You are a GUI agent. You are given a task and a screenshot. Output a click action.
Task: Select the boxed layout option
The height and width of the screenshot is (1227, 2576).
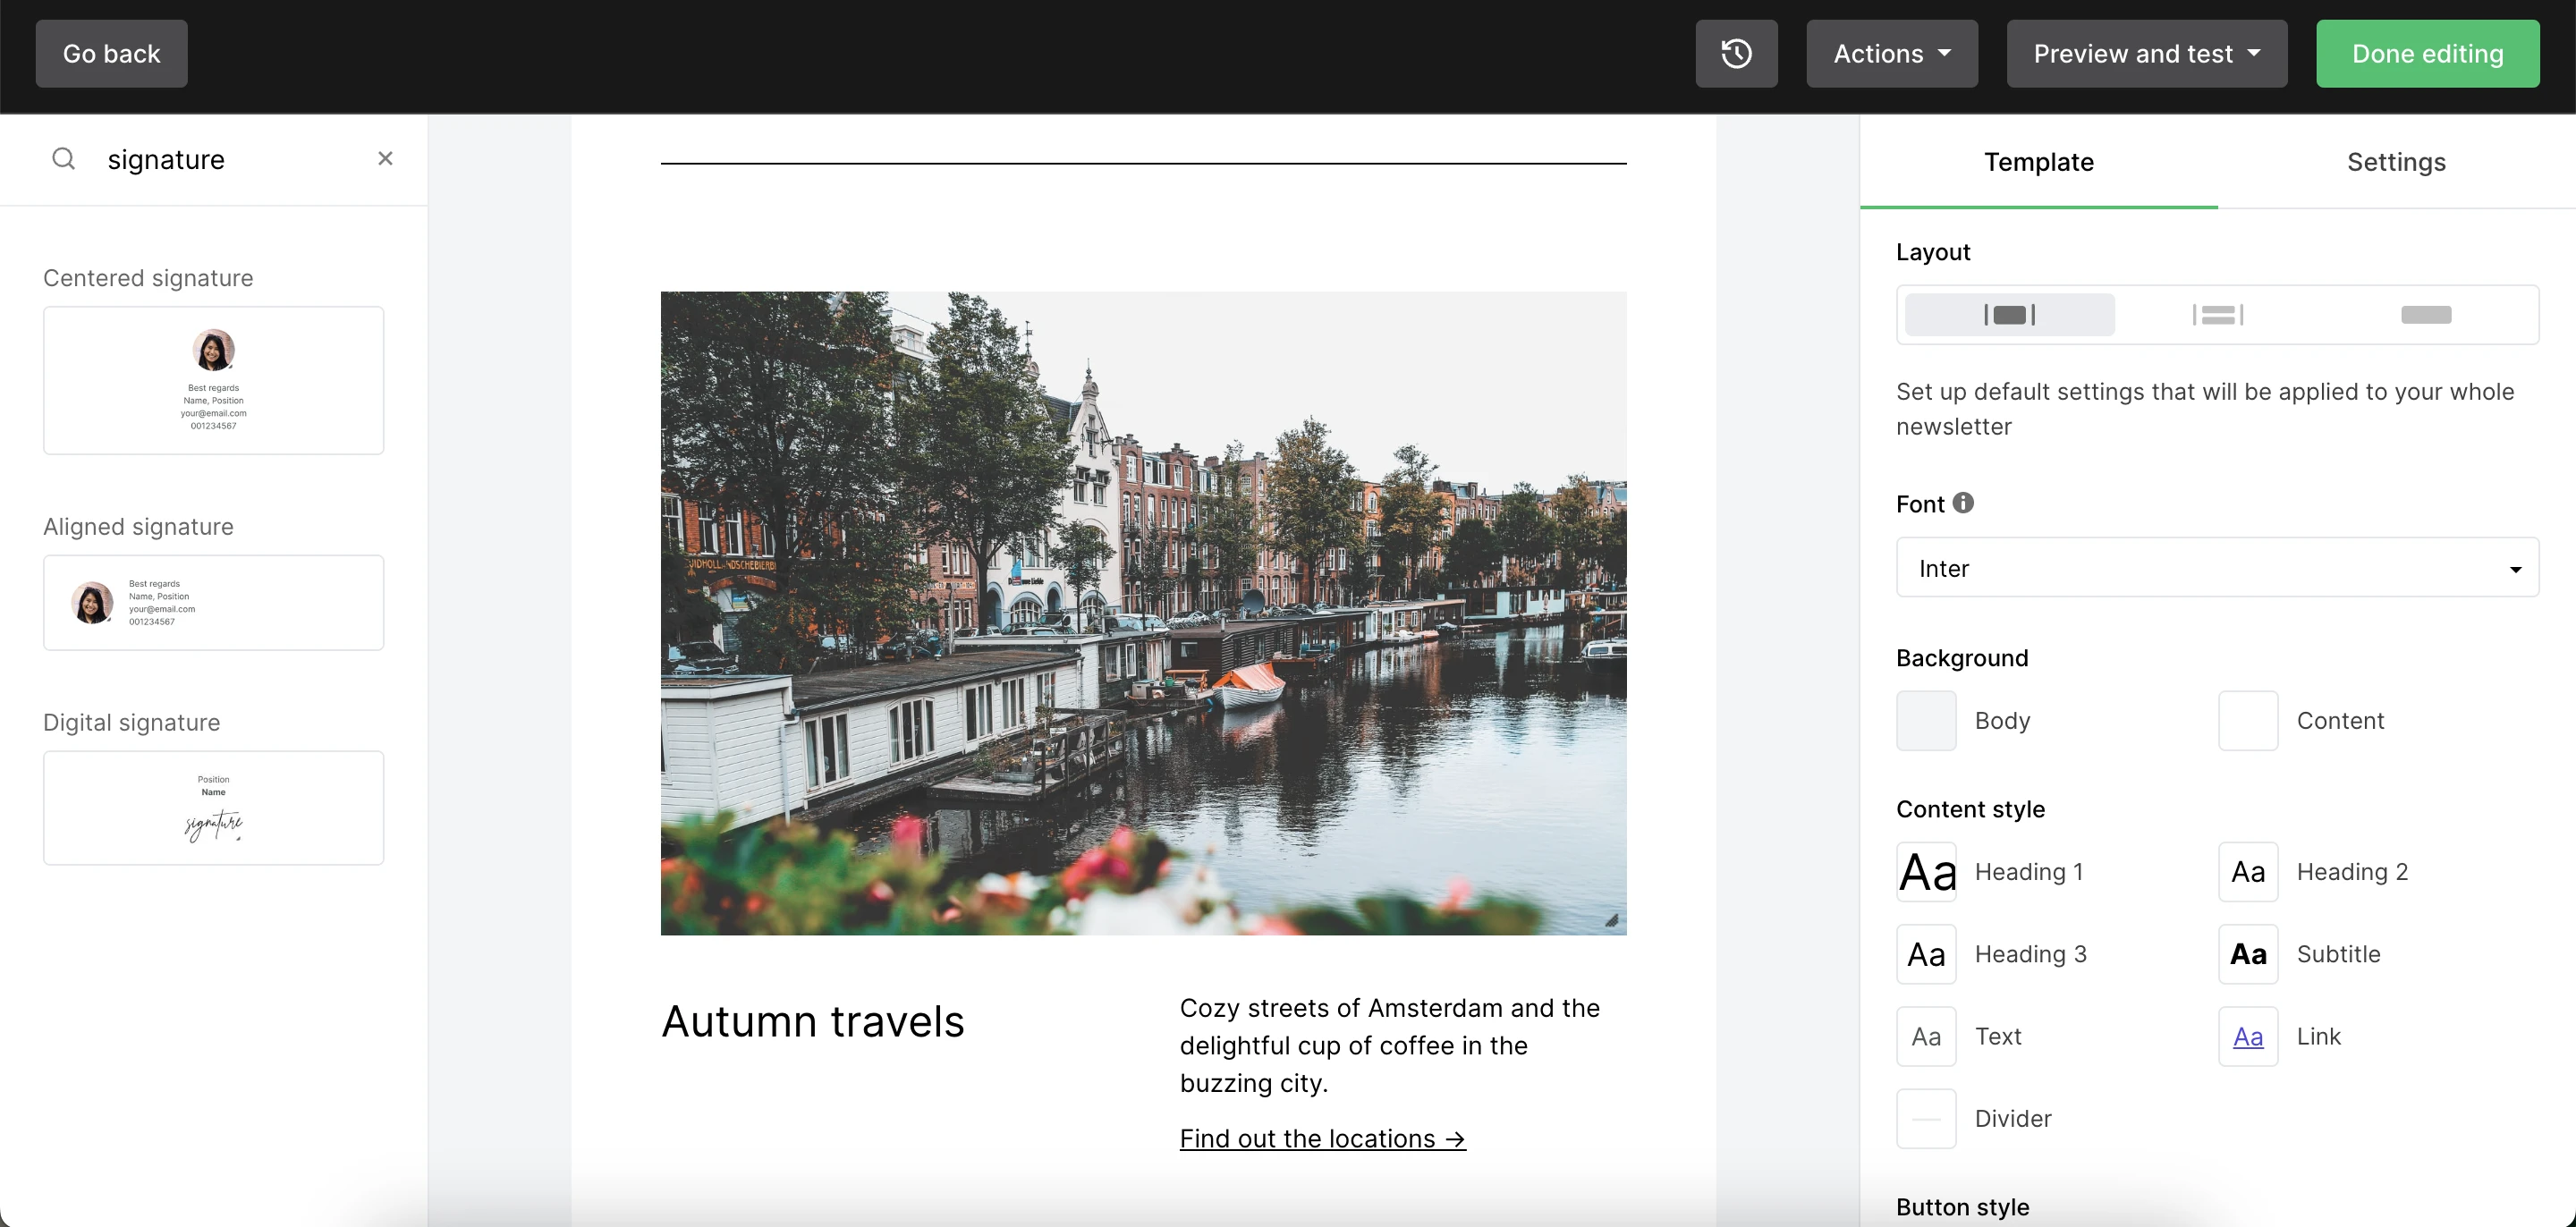pos(2009,315)
